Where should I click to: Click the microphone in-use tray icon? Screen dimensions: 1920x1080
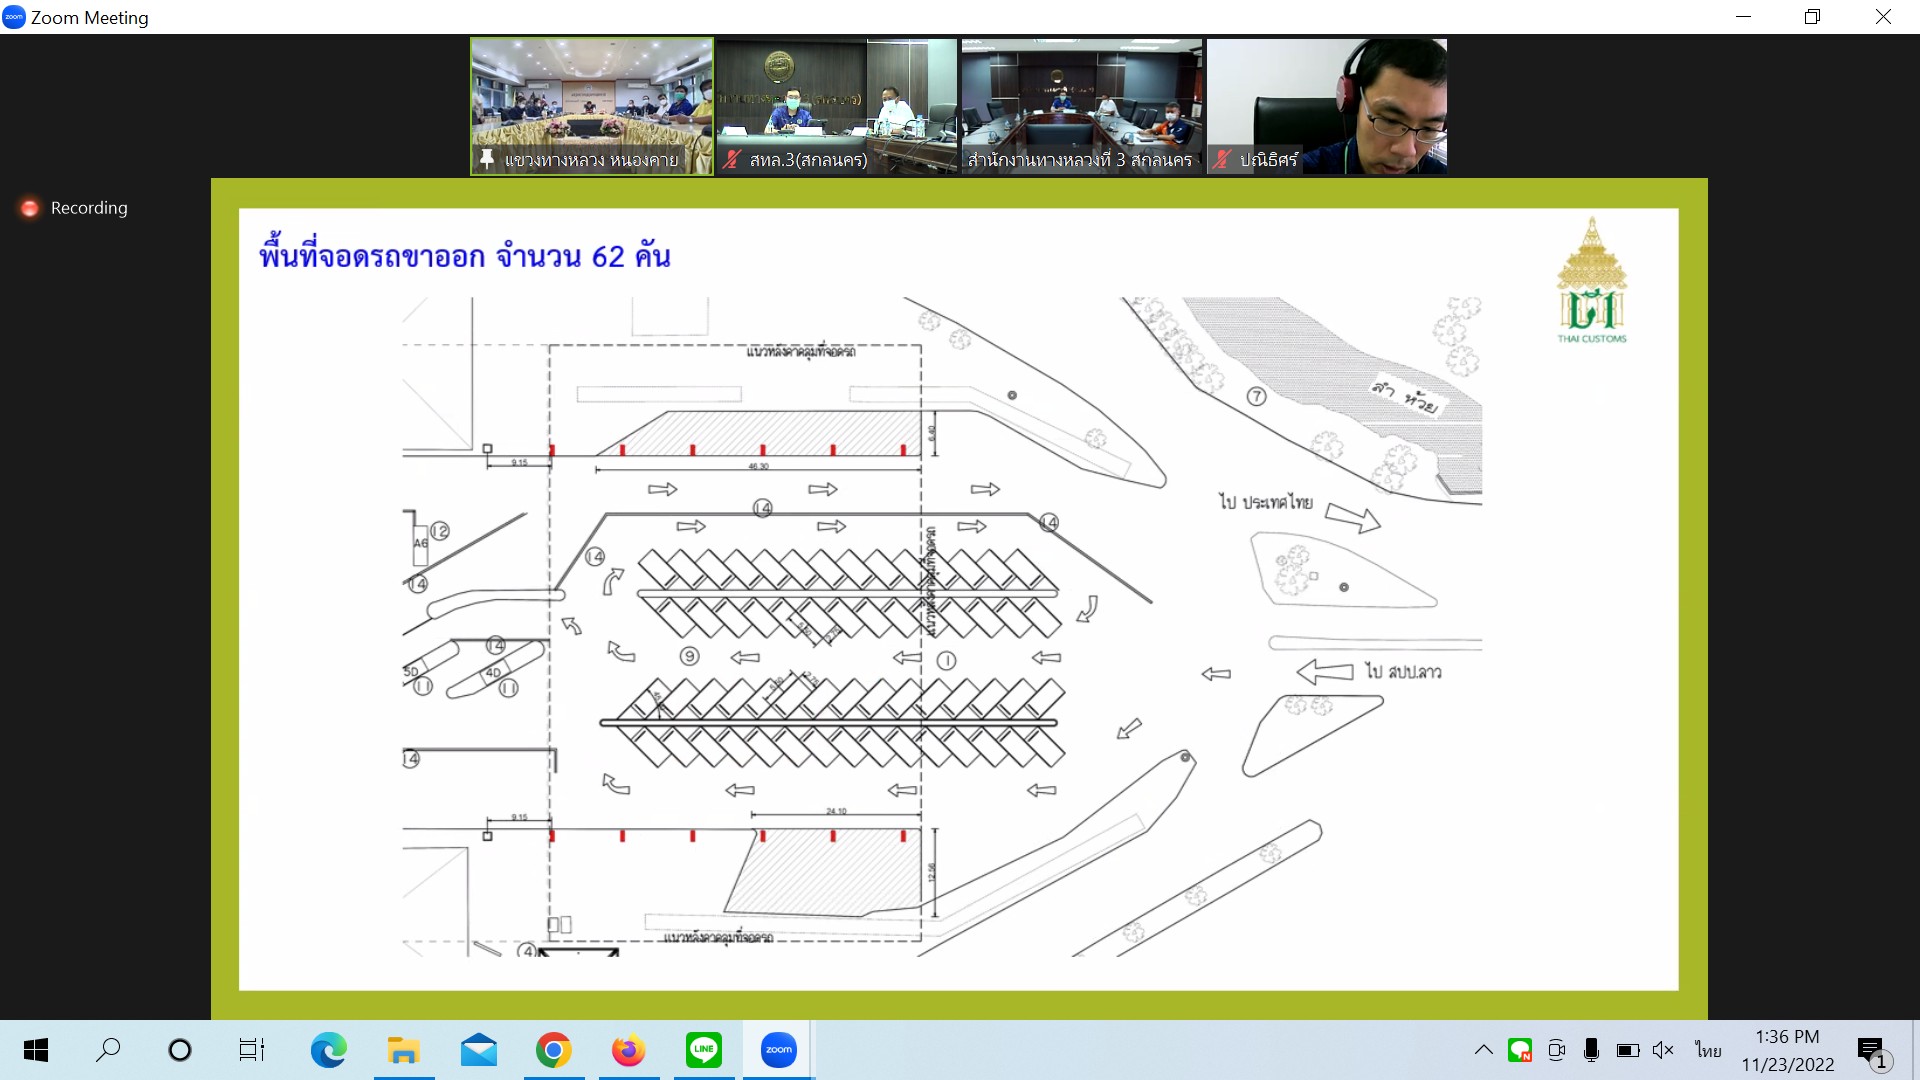click(x=1591, y=1050)
